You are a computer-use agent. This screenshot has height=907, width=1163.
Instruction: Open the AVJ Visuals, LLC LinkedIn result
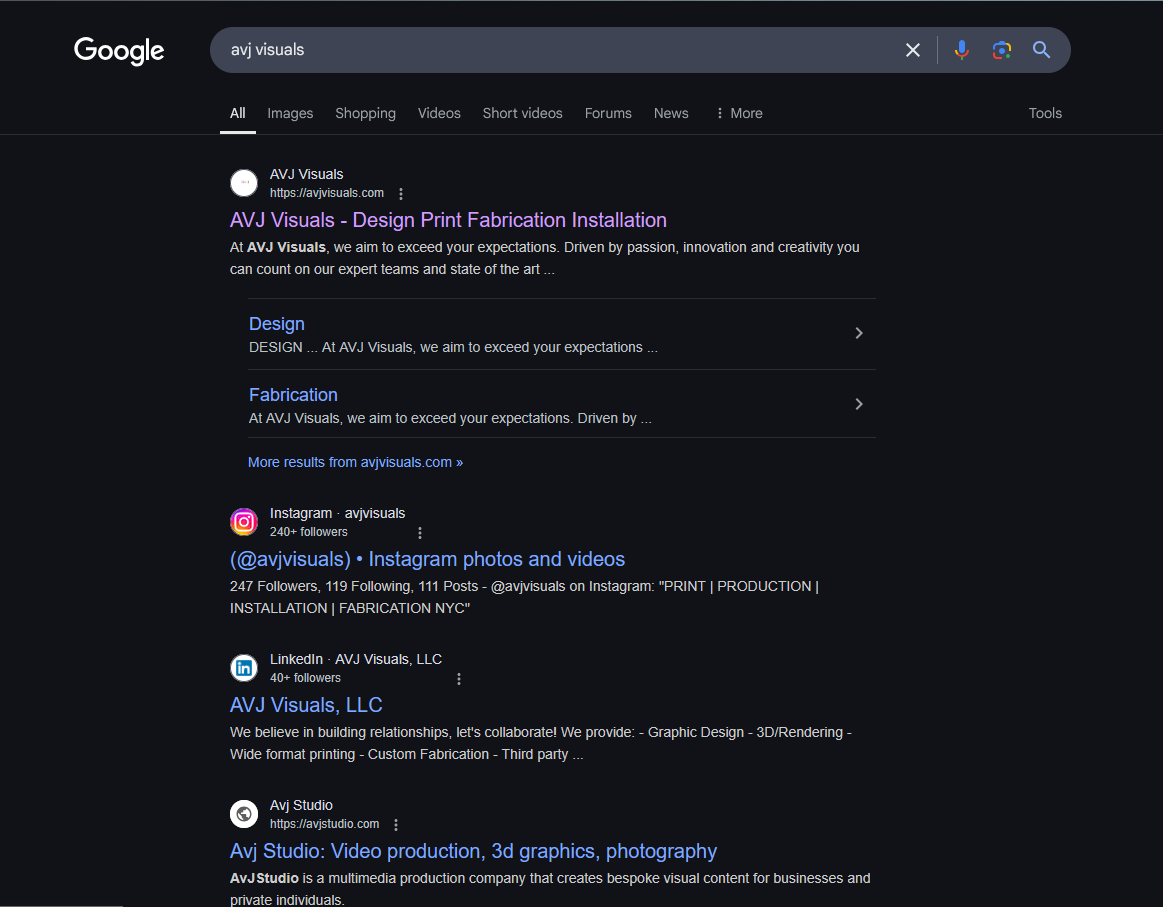pyautogui.click(x=306, y=705)
